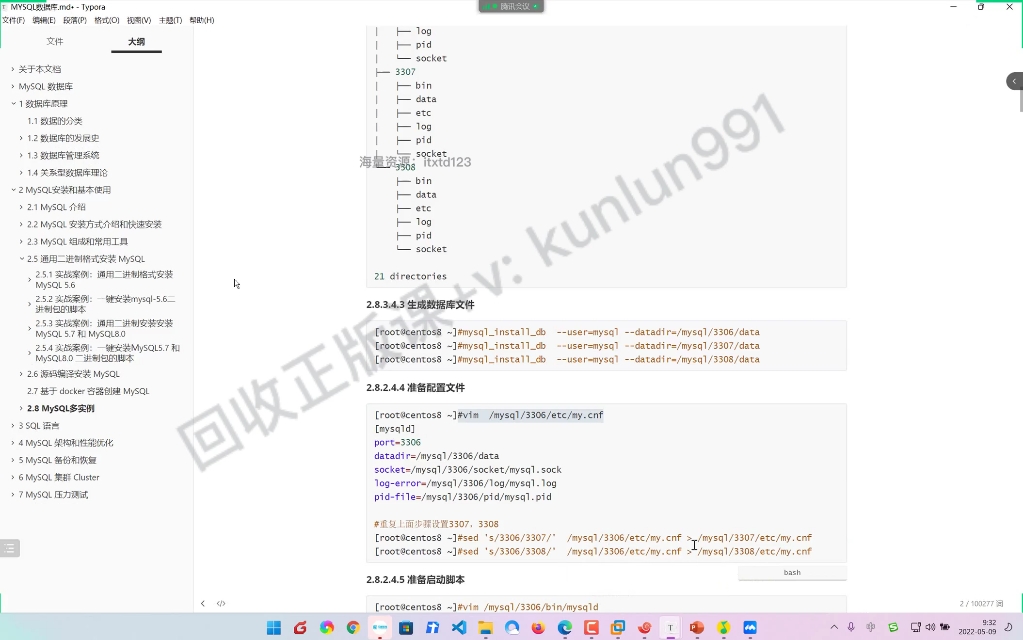Click the Typora taskbar icon
Viewport: 1023px width, 640px height.
pos(670,628)
